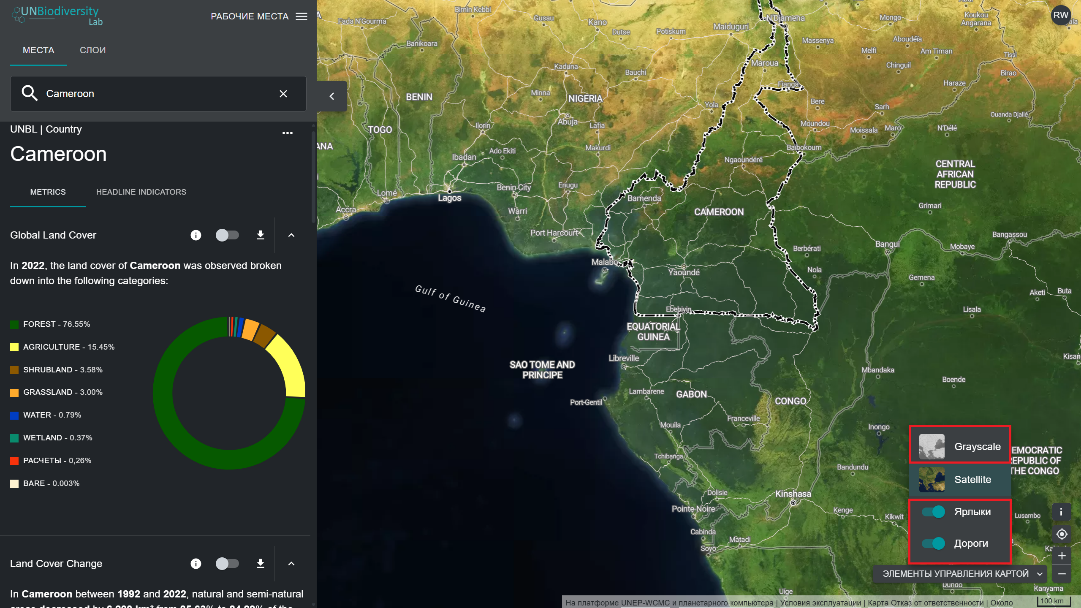Enable the Land Cover Change layer switch
Viewport: 1081px width, 608px height.
tap(227, 564)
